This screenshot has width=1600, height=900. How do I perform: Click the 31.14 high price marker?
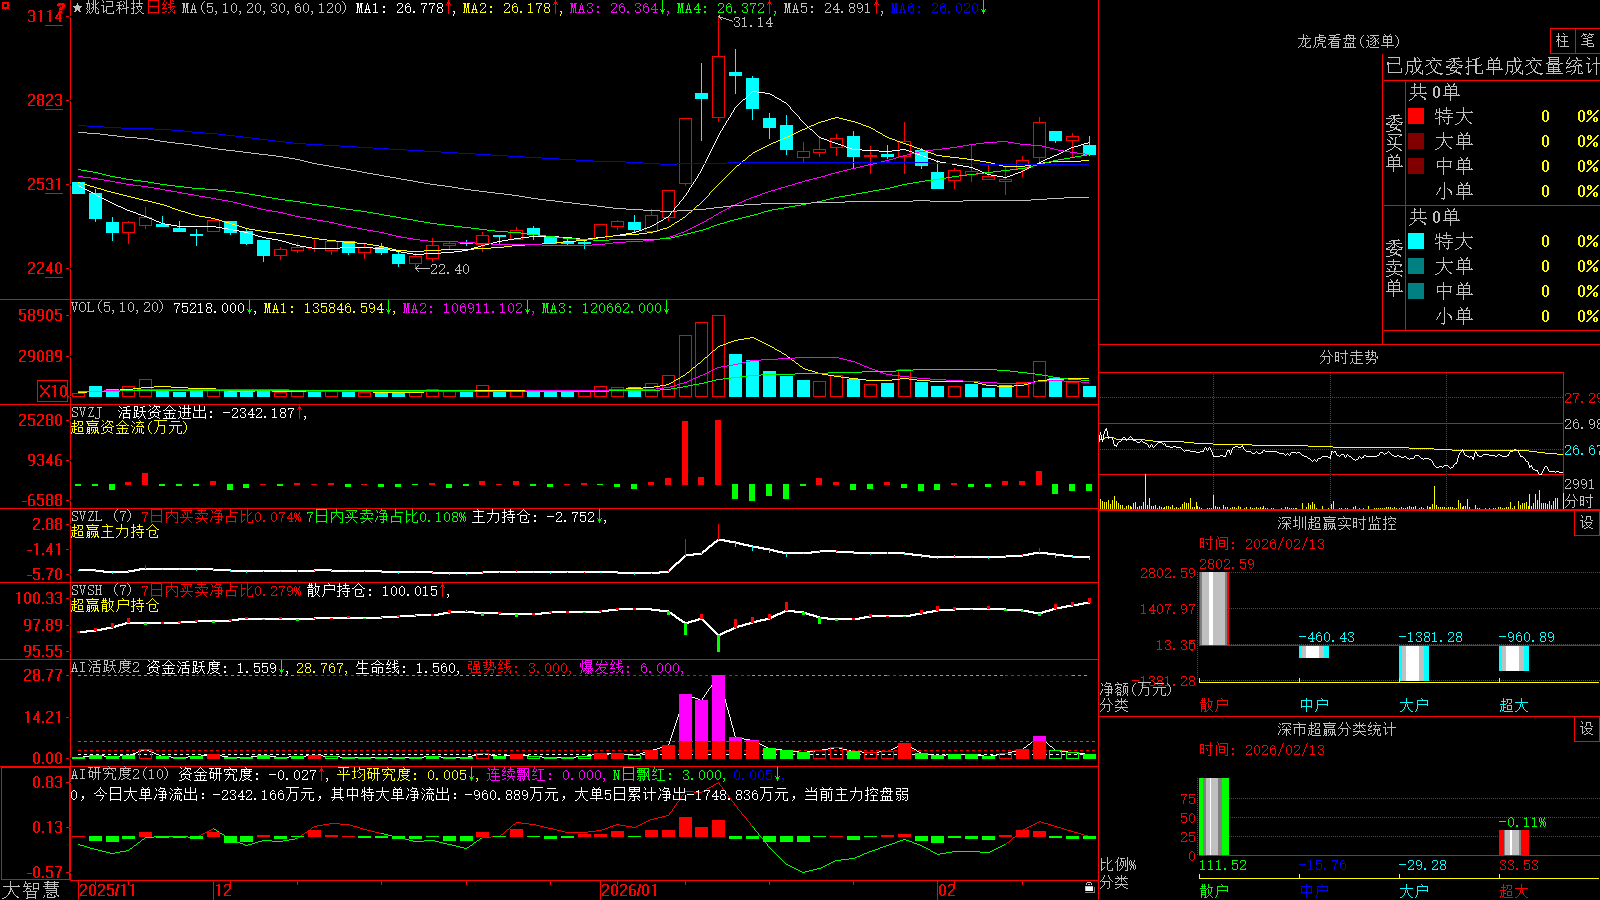point(752,22)
